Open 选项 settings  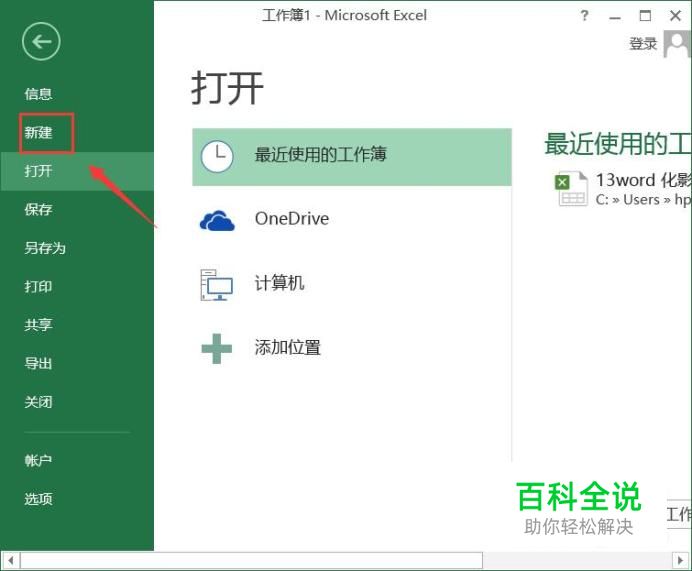click(x=38, y=499)
